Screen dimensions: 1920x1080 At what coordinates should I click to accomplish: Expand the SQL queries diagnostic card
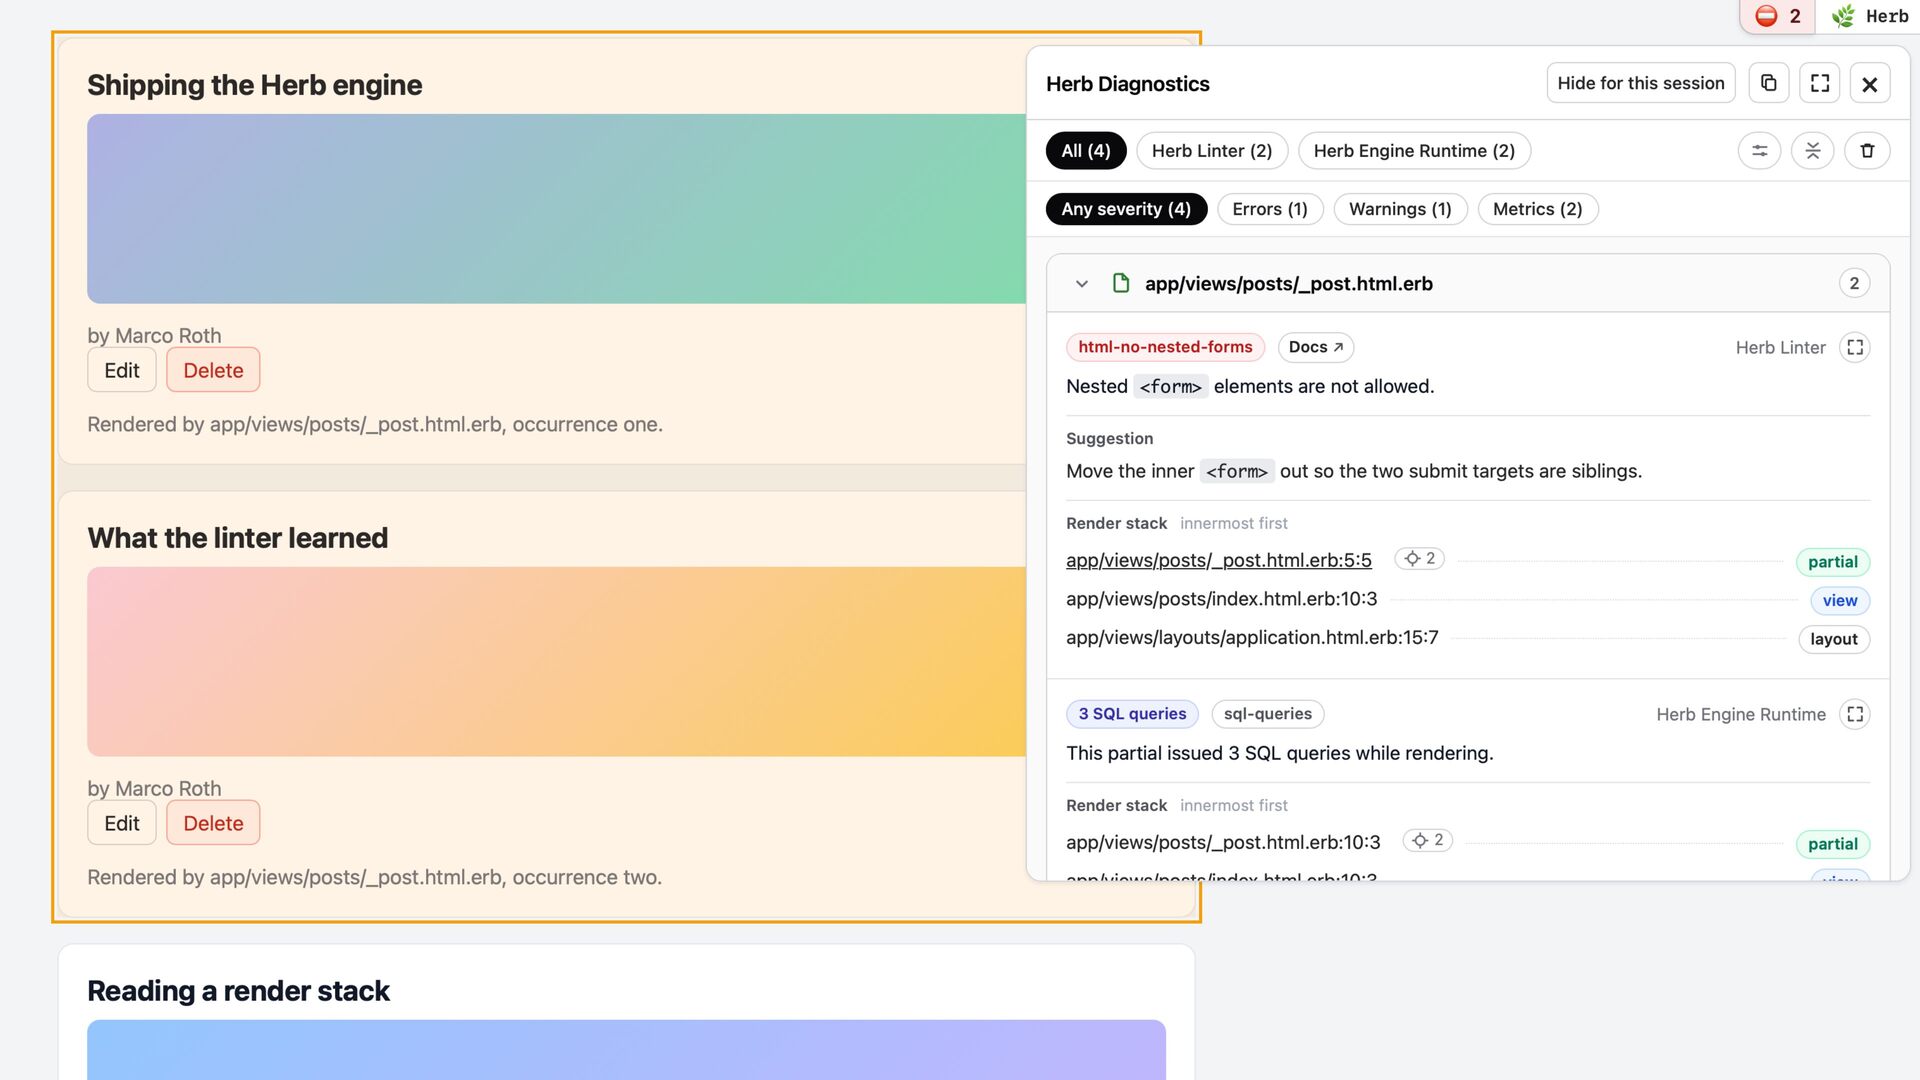click(1855, 714)
